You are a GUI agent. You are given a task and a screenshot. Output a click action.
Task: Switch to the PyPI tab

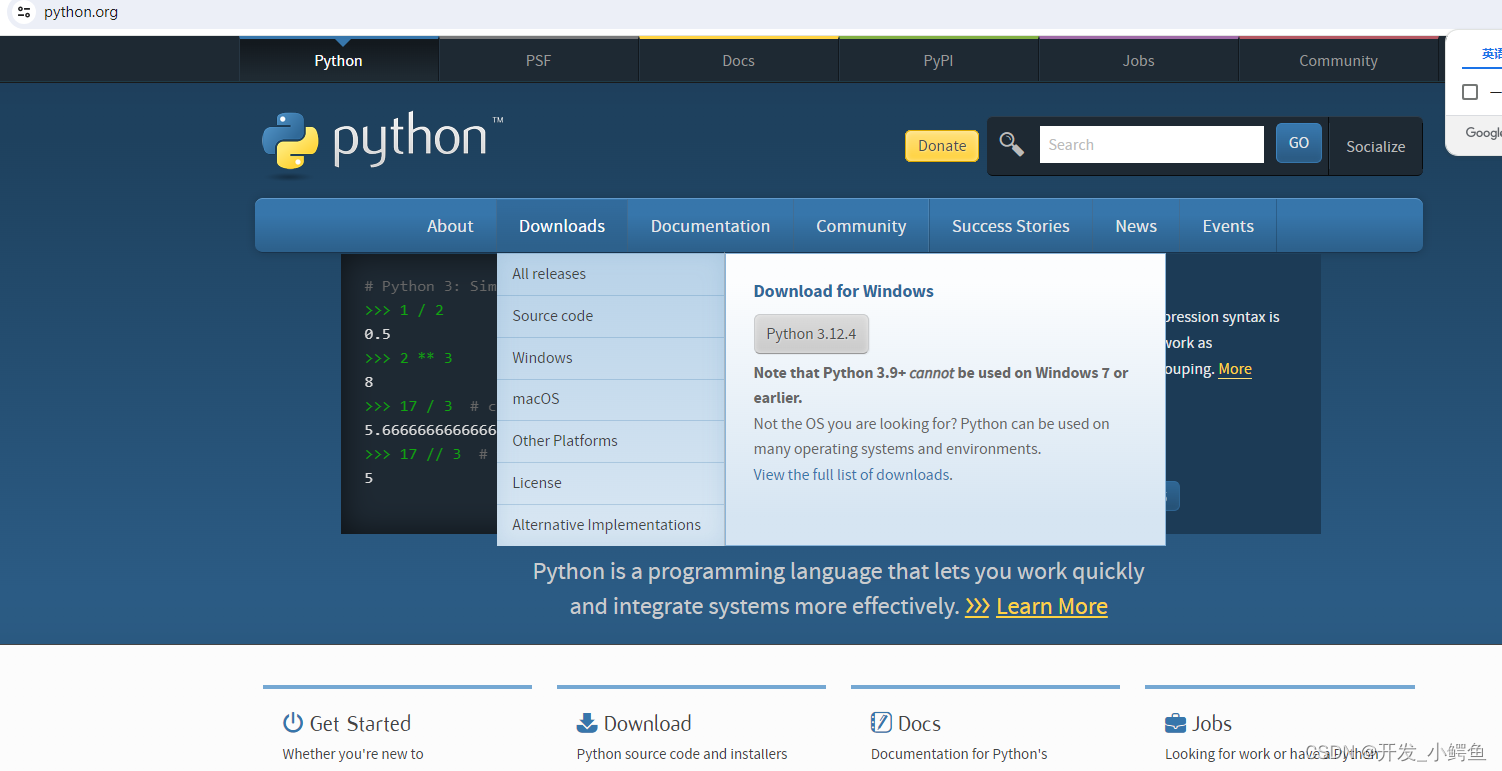938,60
